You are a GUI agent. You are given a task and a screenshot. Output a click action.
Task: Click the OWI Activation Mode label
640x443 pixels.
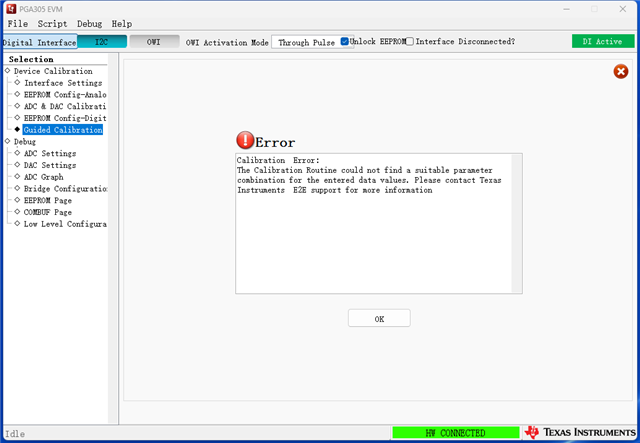[227, 42]
